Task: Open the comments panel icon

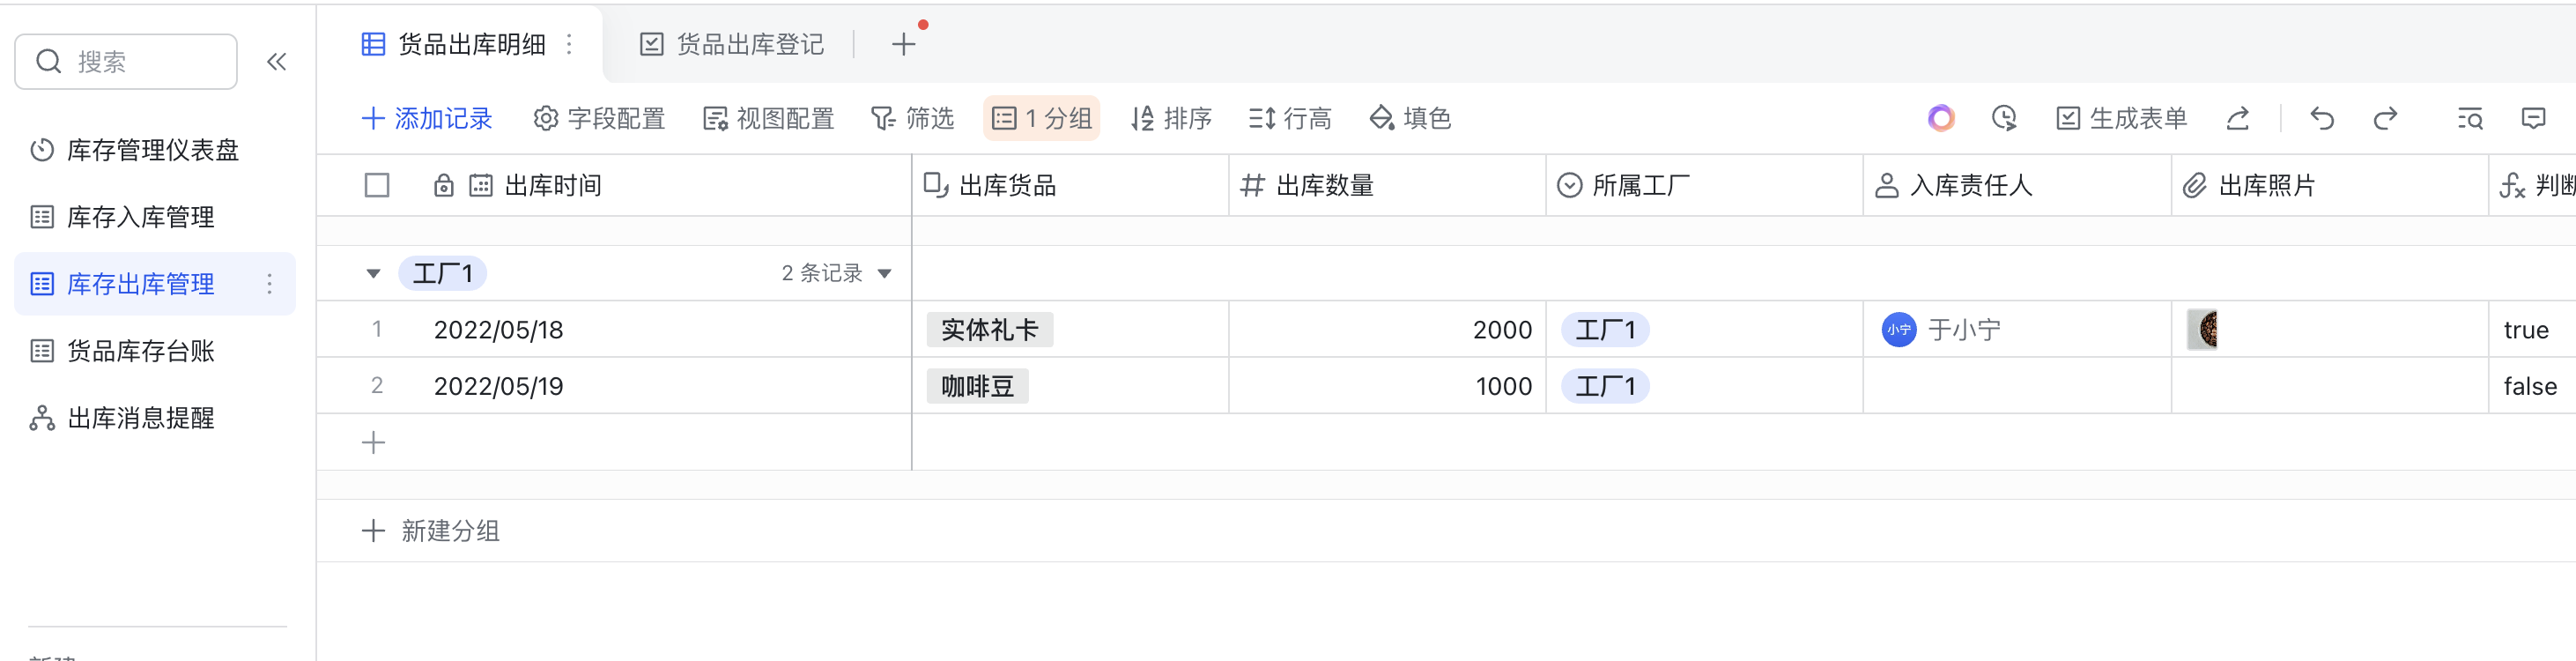Action: (2533, 119)
